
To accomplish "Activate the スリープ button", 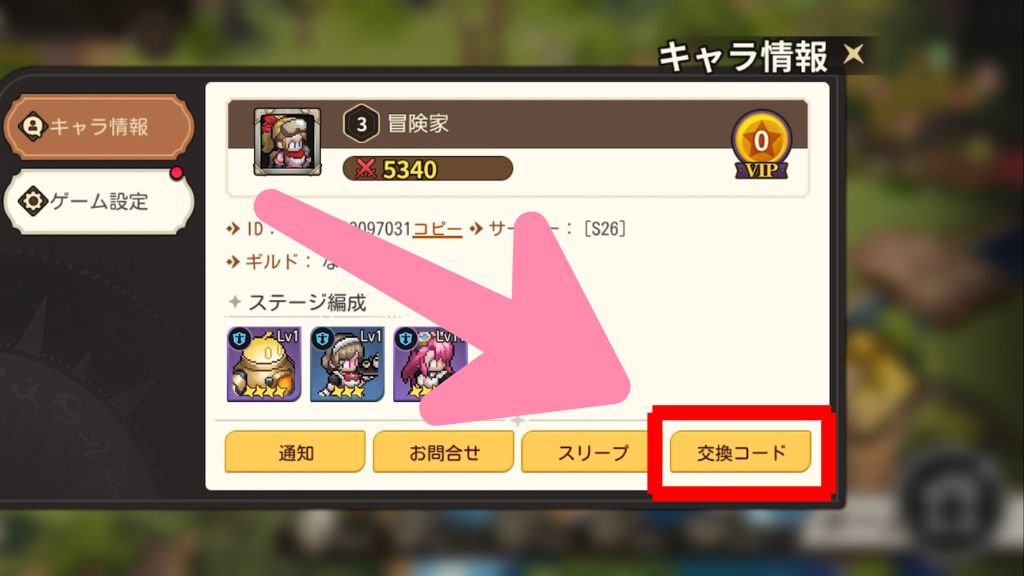I will coord(592,452).
